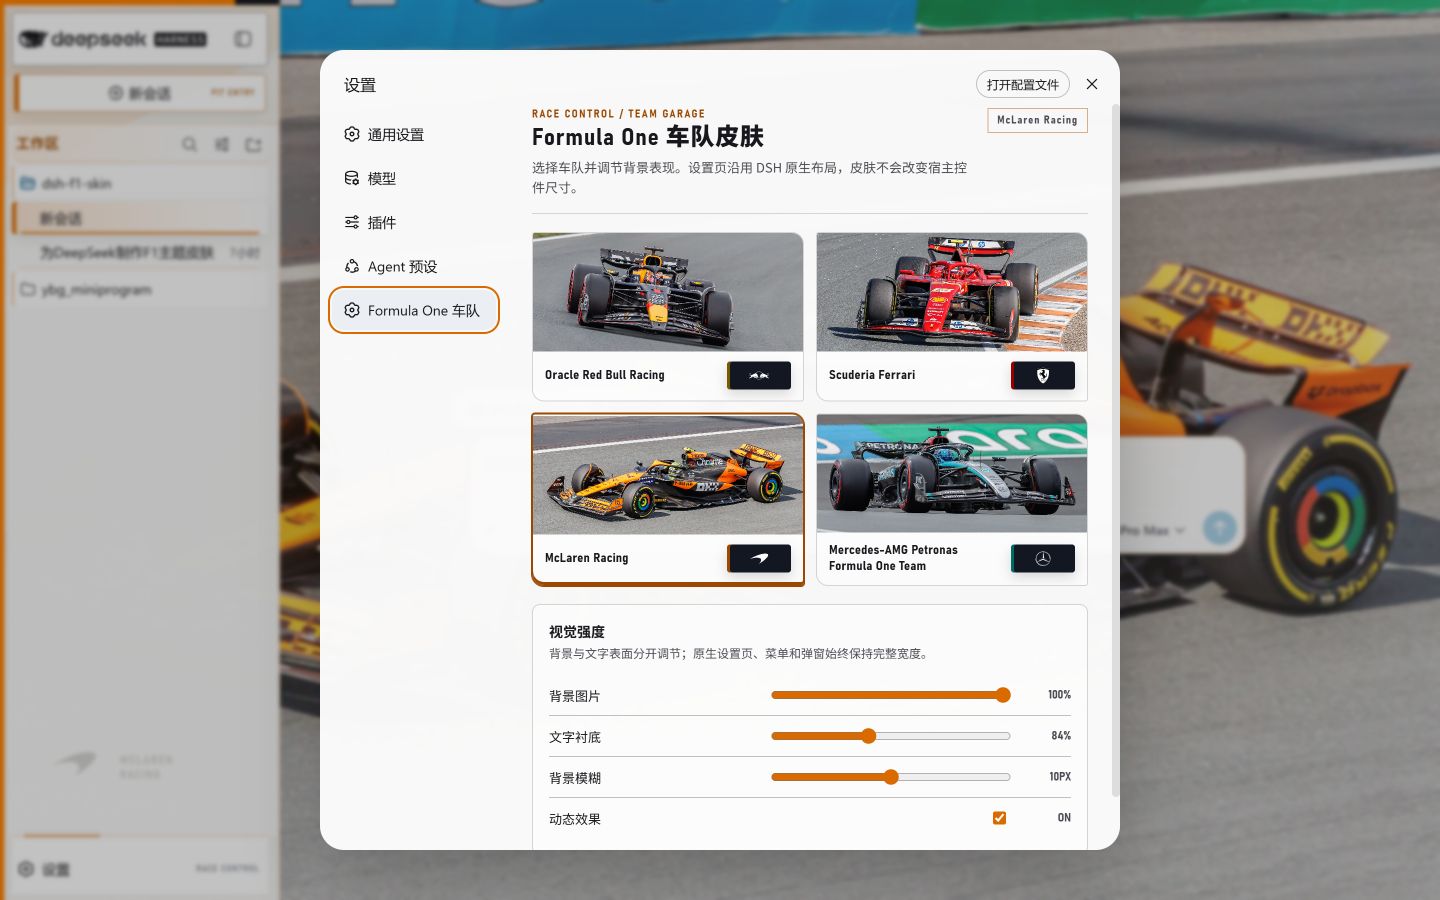The width and height of the screenshot is (1440, 900).
Task: Click the McLaren Racing tag under 打开配置文件
Action: click(1037, 120)
